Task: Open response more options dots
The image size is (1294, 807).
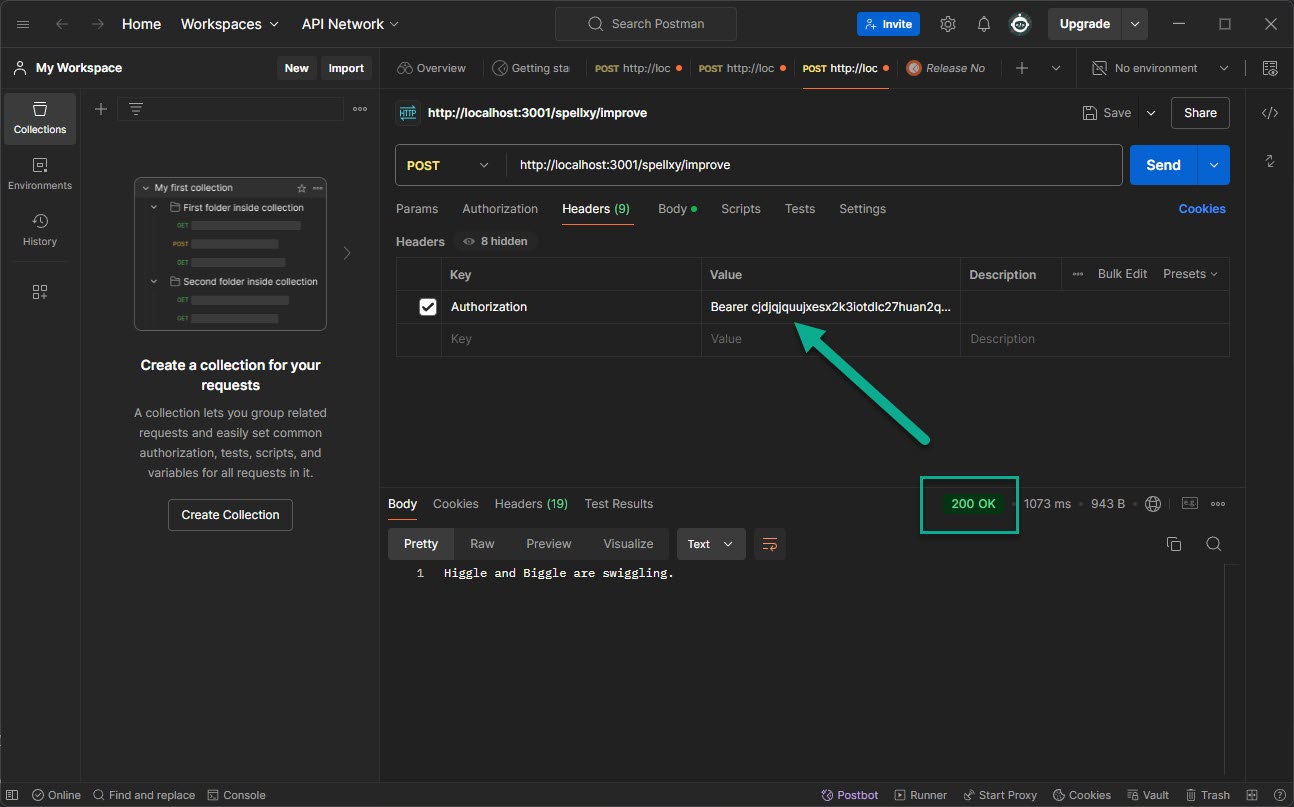Action: pos(1218,504)
